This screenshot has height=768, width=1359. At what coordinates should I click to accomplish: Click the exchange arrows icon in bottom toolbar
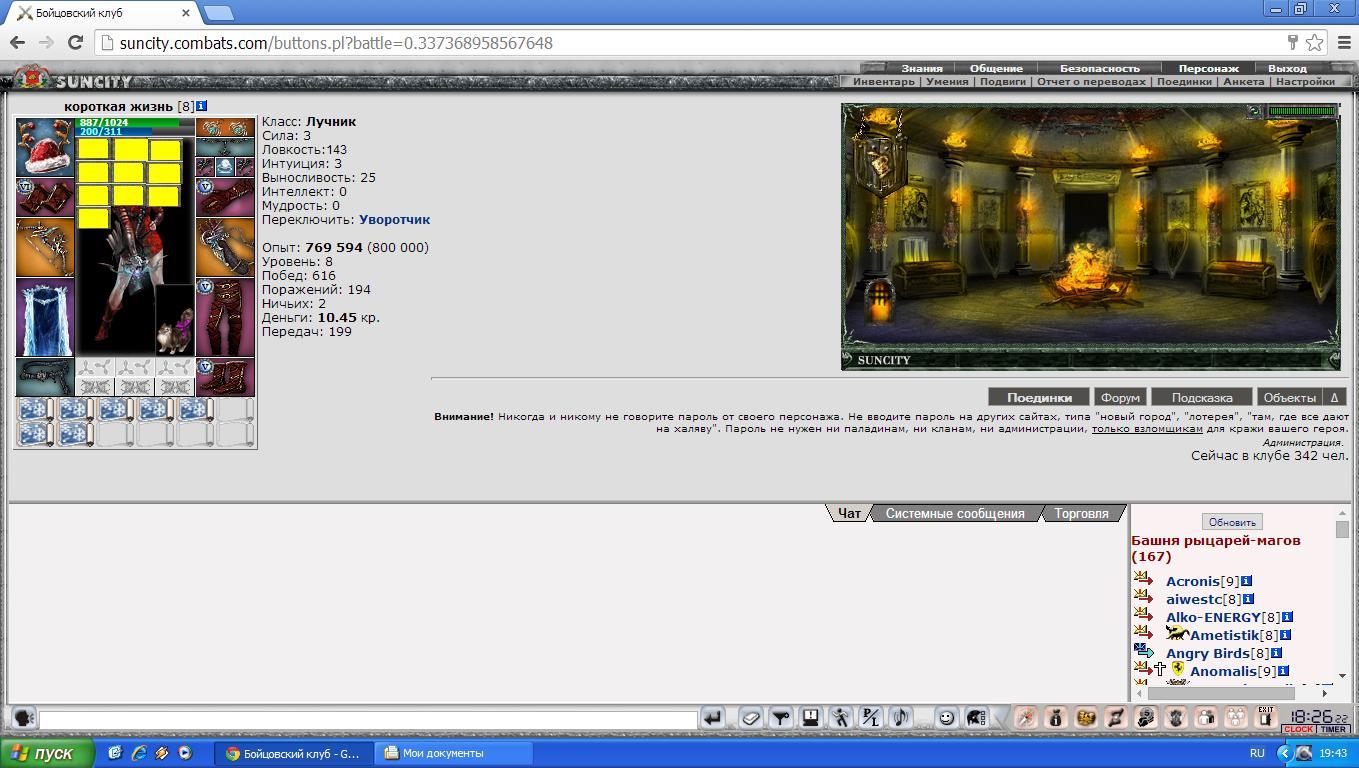[x=1116, y=717]
